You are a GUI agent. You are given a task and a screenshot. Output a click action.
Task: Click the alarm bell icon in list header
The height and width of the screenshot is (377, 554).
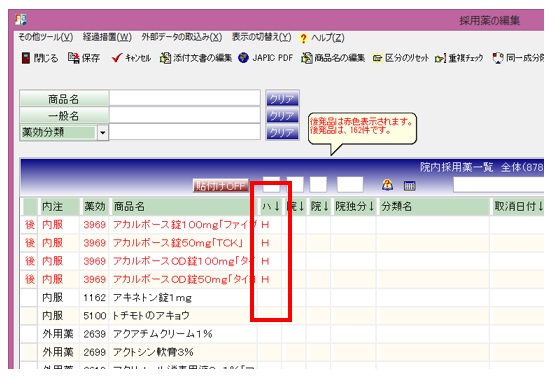tap(388, 185)
